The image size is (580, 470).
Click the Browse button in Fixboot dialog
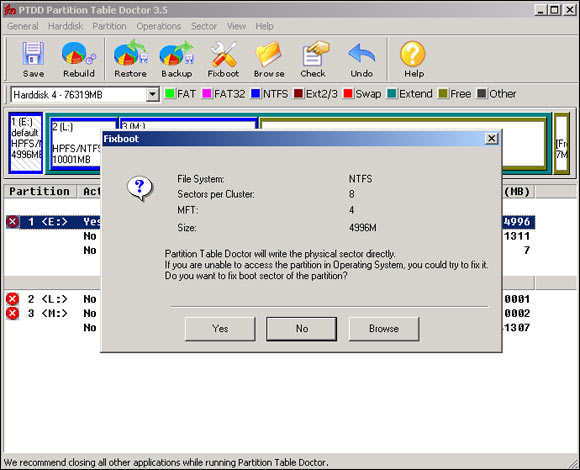384,328
